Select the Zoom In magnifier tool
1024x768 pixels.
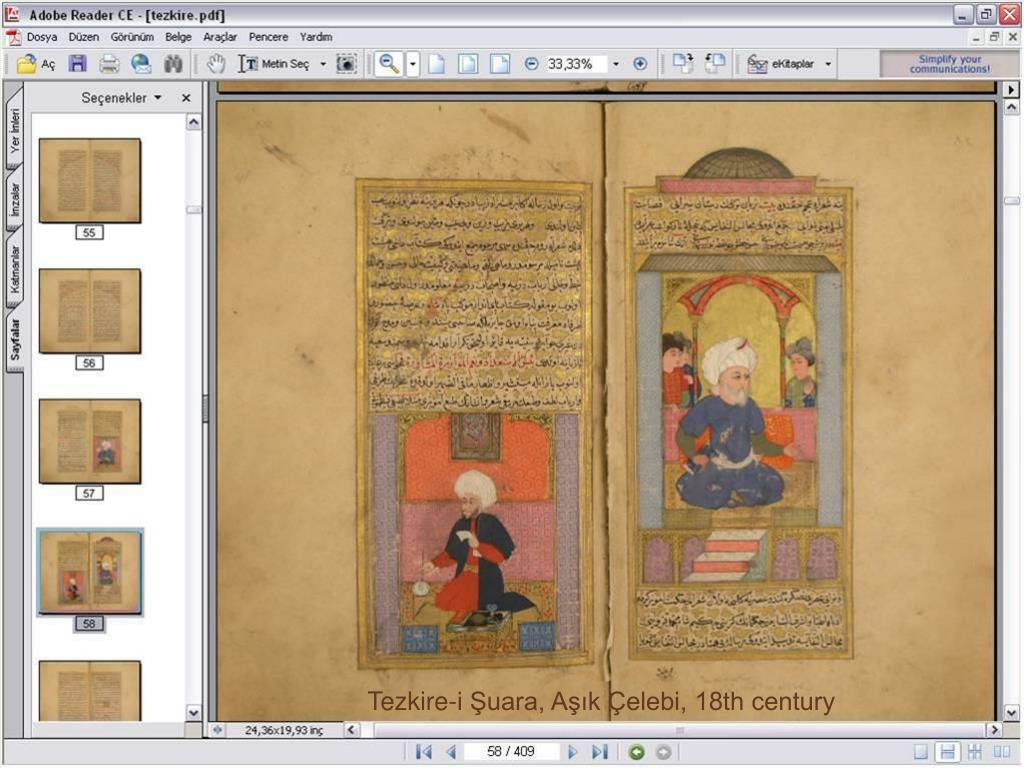(x=389, y=64)
